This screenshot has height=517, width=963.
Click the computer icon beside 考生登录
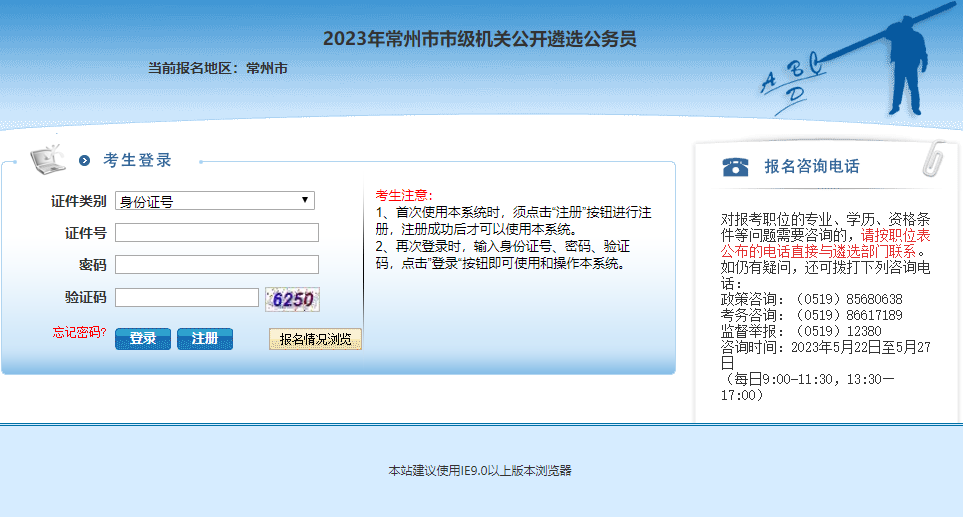tap(47, 158)
